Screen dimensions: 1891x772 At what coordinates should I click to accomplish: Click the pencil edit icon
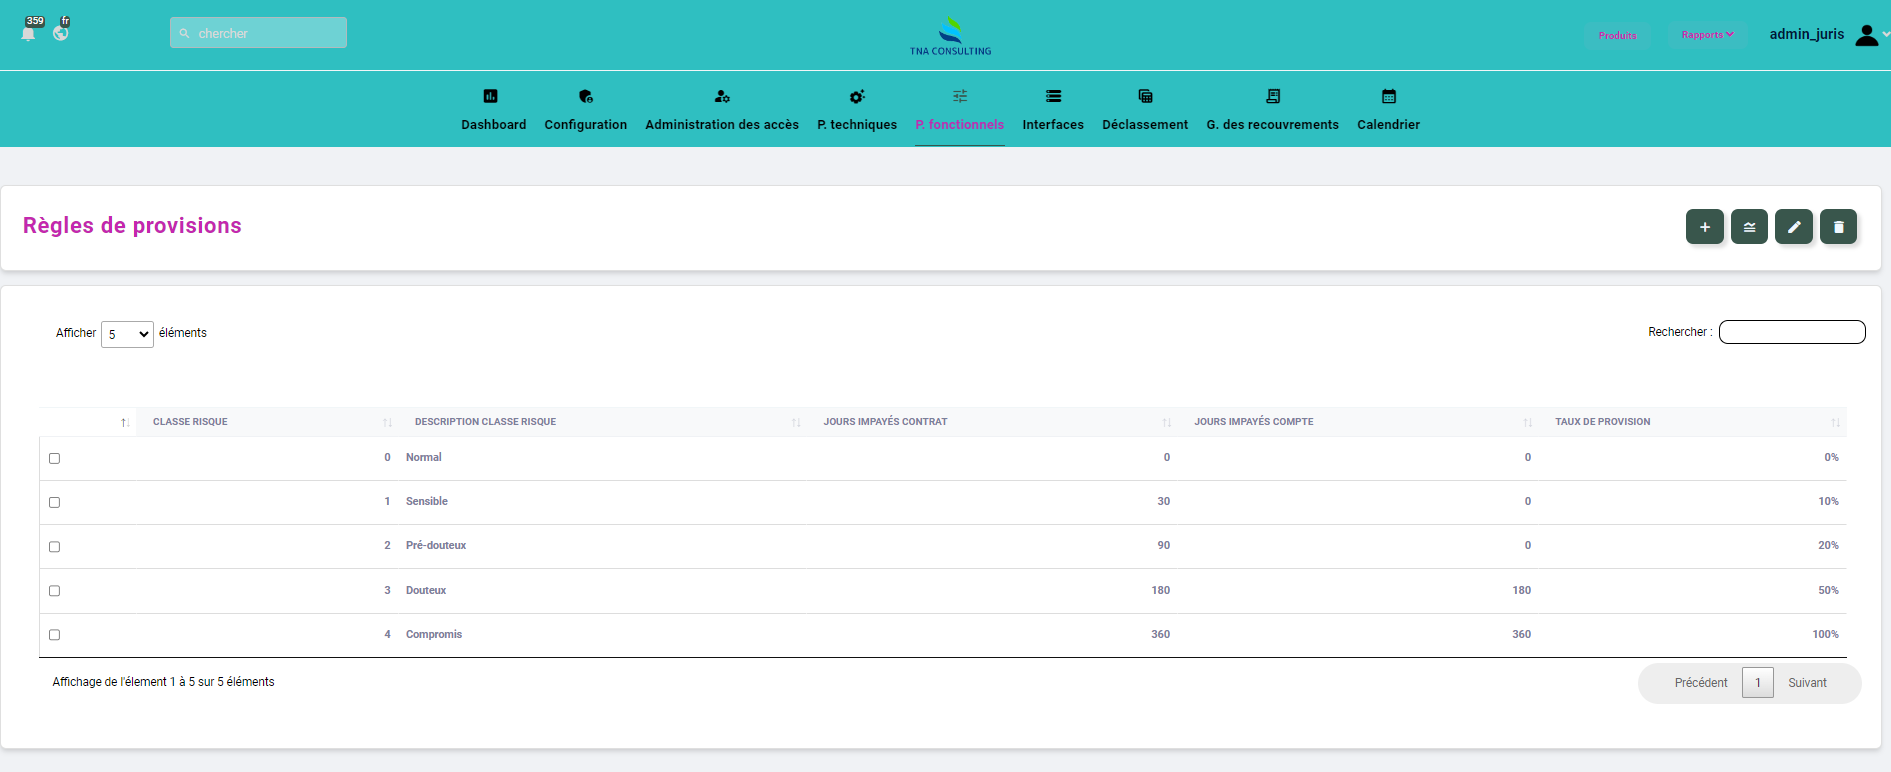pos(1793,227)
